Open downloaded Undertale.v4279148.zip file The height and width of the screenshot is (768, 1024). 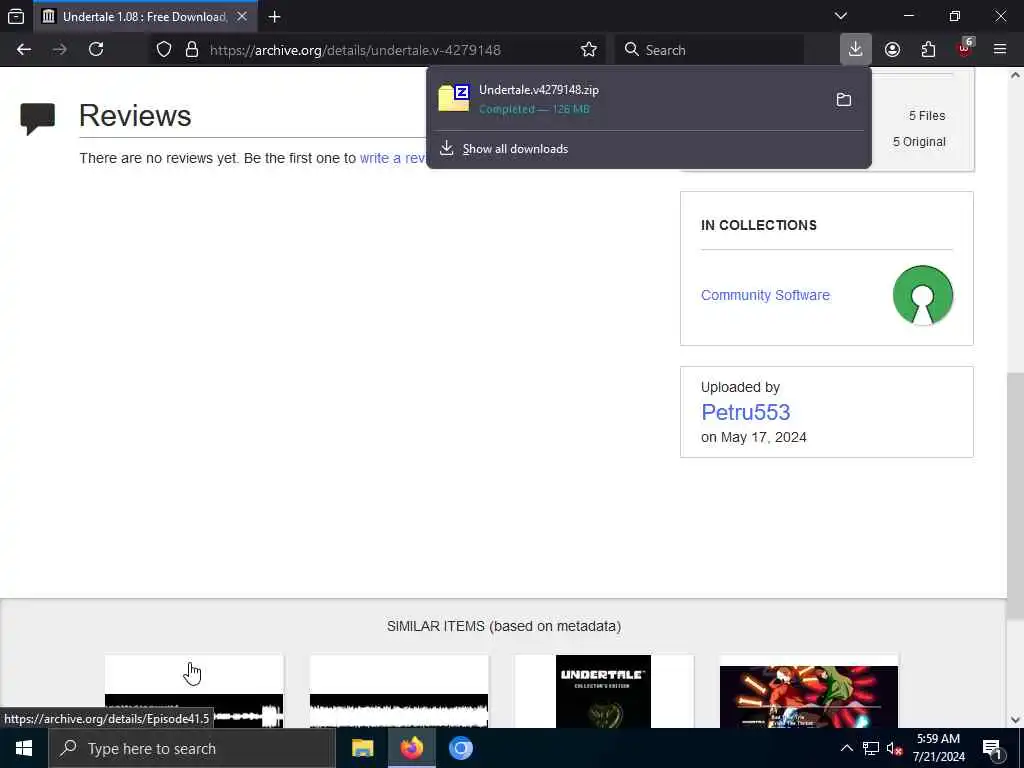pos(627,99)
